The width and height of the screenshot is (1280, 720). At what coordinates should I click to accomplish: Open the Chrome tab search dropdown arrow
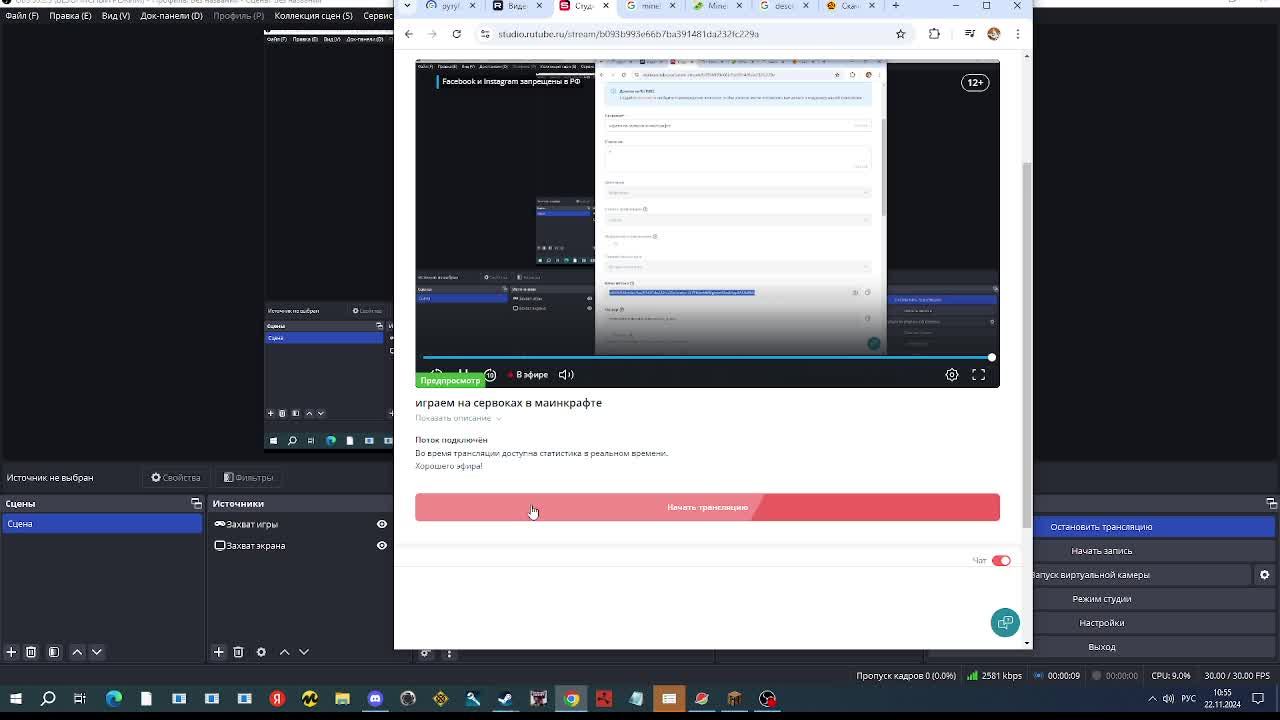point(405,6)
